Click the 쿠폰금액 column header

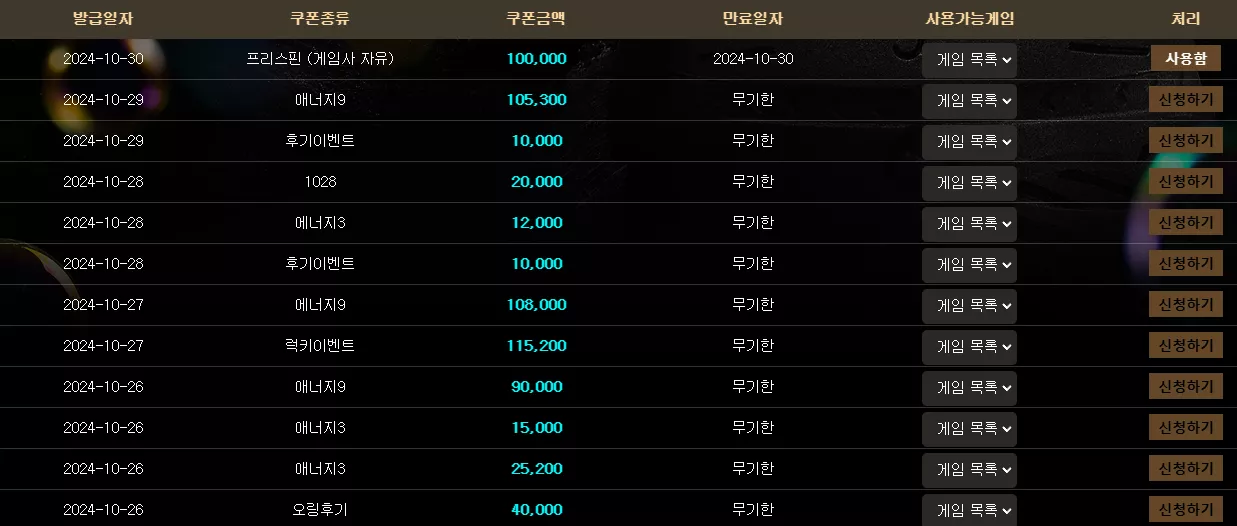click(x=536, y=19)
